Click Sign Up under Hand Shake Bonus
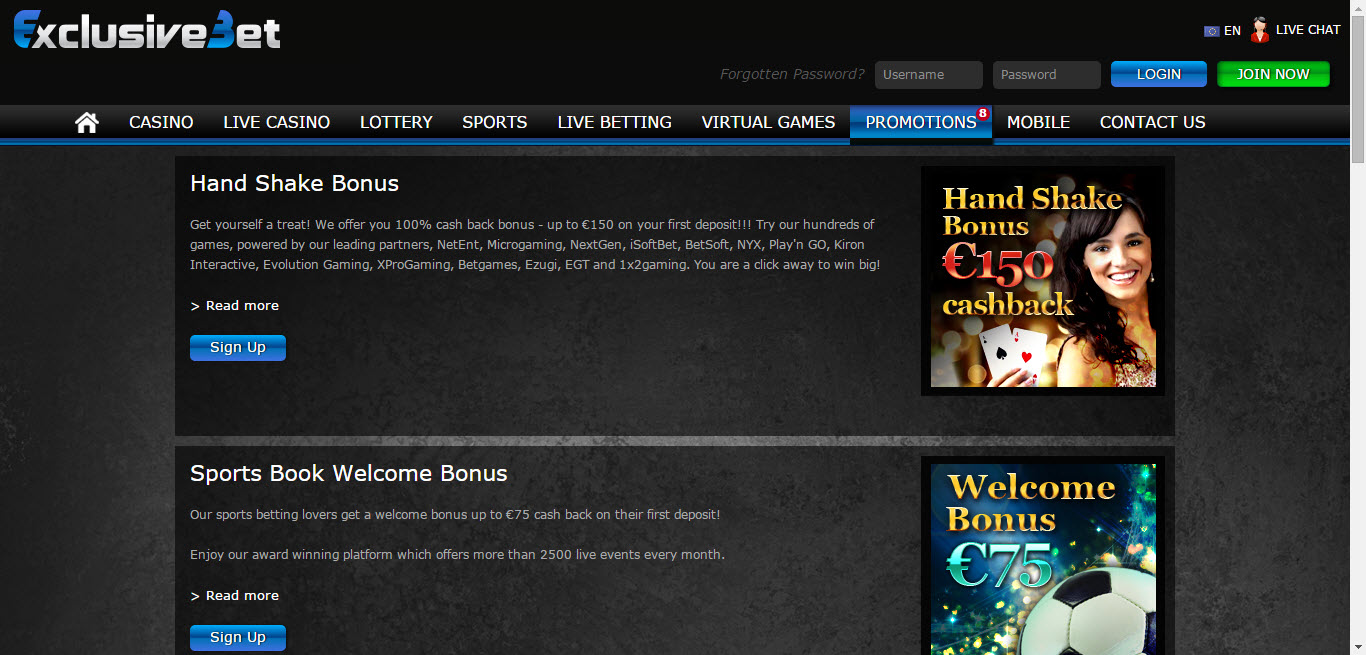Viewport: 1366px width, 655px height. pyautogui.click(x=238, y=347)
